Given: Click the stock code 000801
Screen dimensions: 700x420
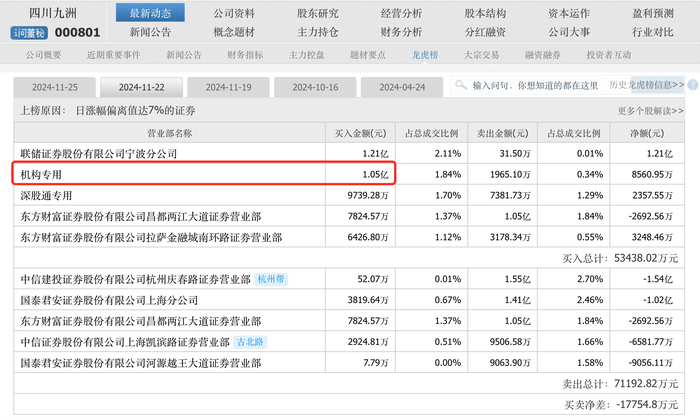Looking at the screenshot, I should coord(77,33).
